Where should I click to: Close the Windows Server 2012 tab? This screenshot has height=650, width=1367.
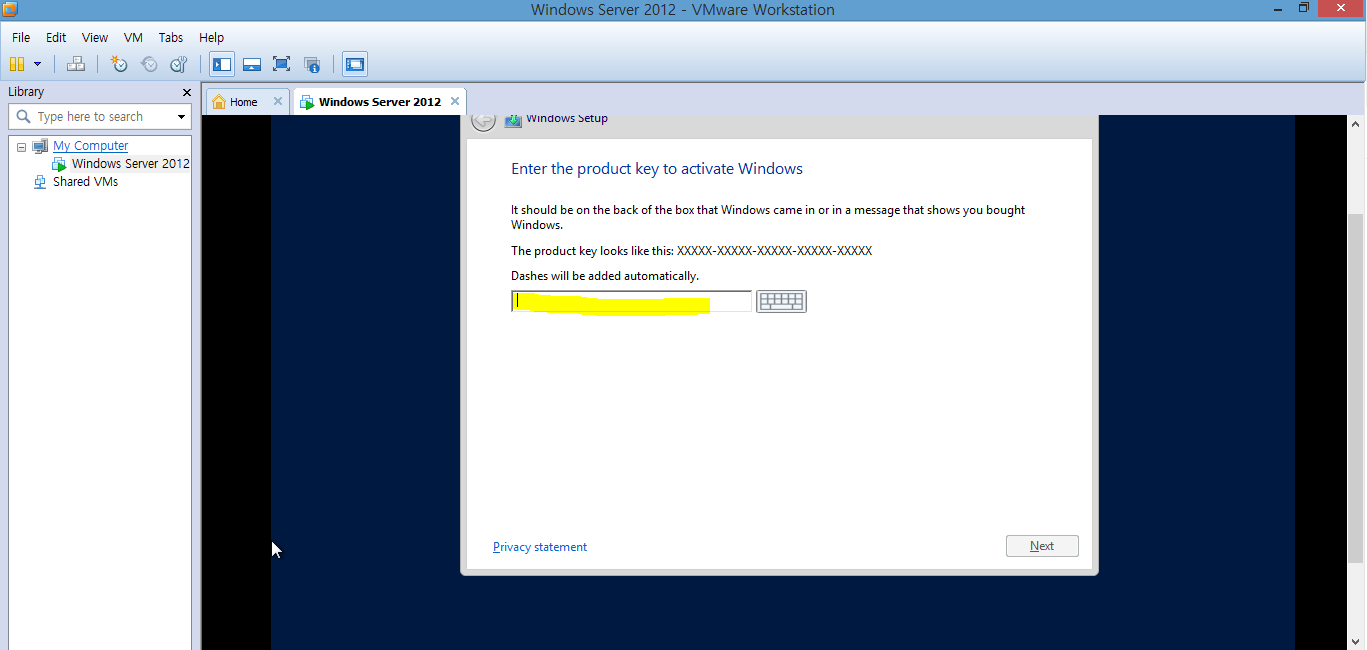[x=455, y=101]
